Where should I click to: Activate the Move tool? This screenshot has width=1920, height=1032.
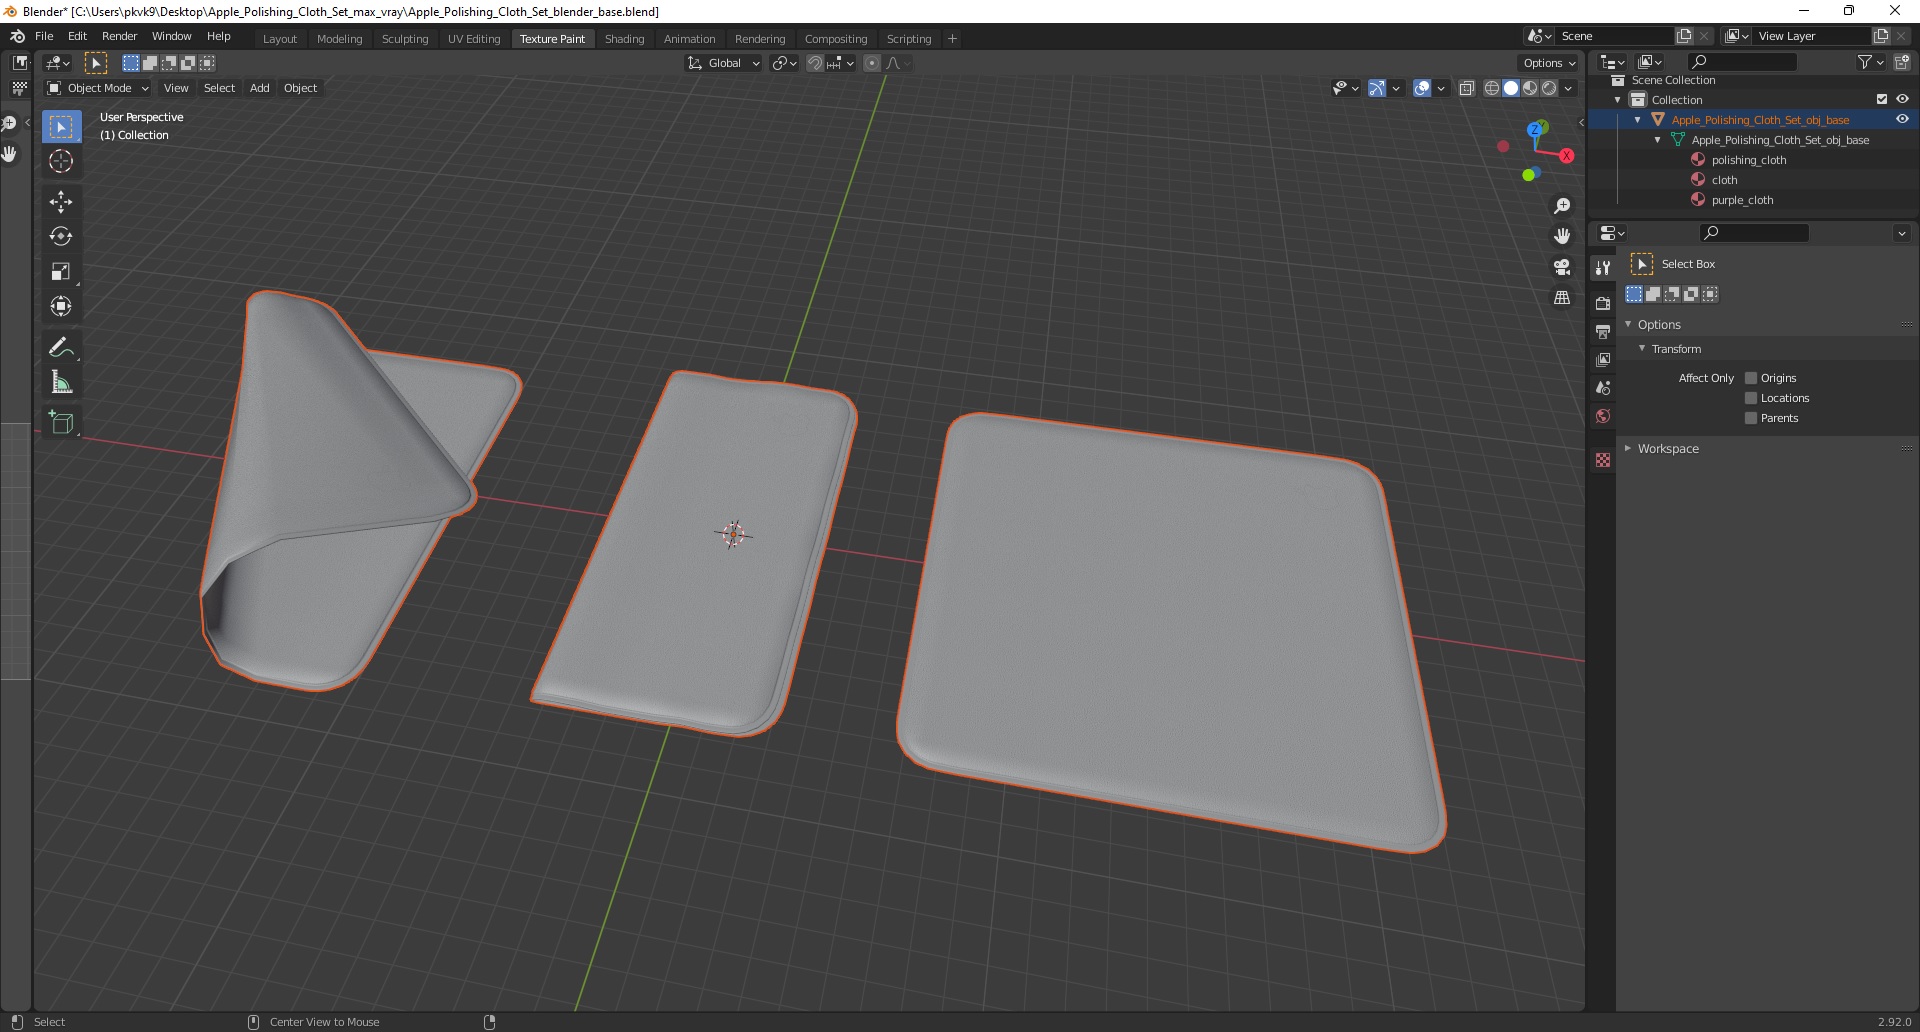click(x=61, y=202)
